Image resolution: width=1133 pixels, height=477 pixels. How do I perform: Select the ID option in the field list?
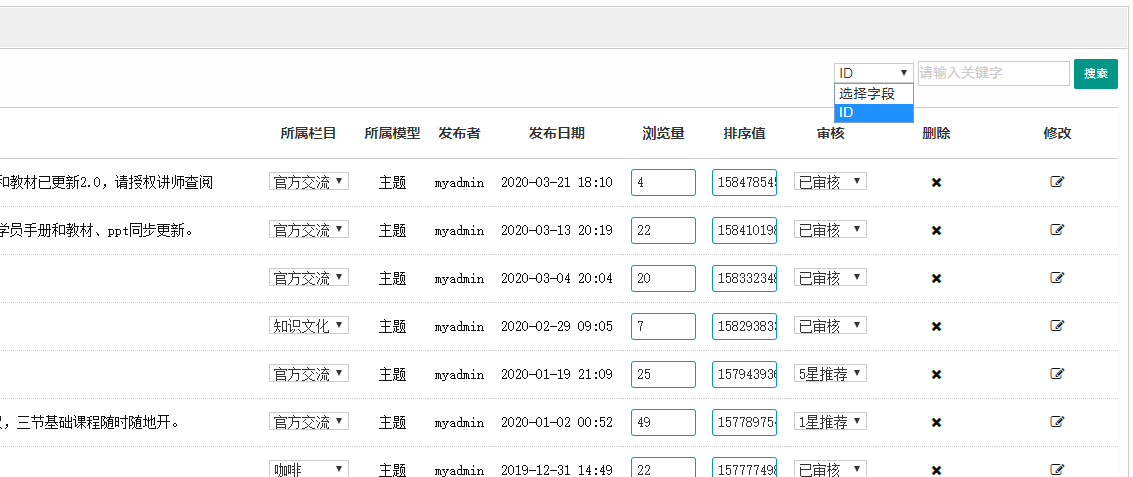click(873, 113)
